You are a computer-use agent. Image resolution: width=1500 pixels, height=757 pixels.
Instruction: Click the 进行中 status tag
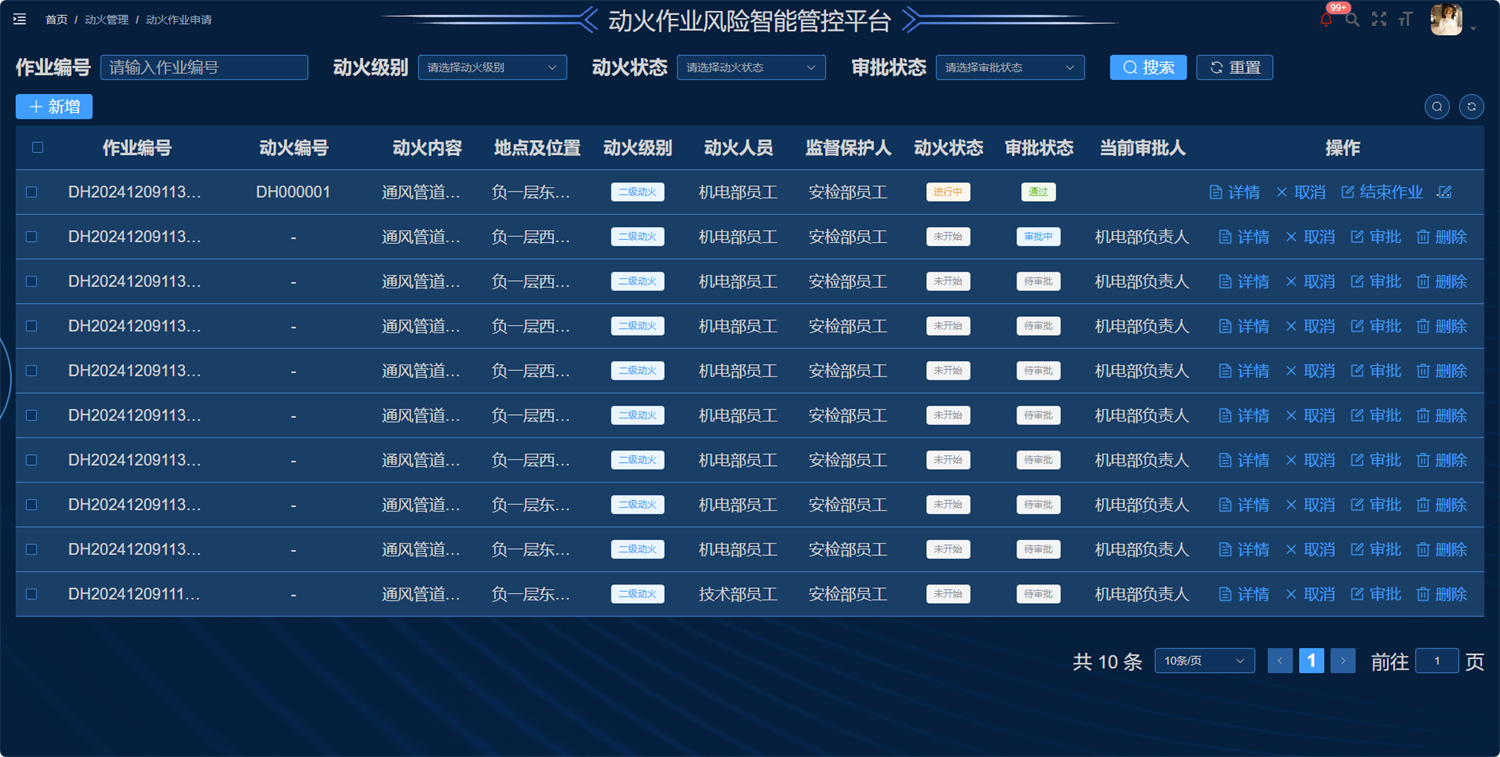pos(948,192)
